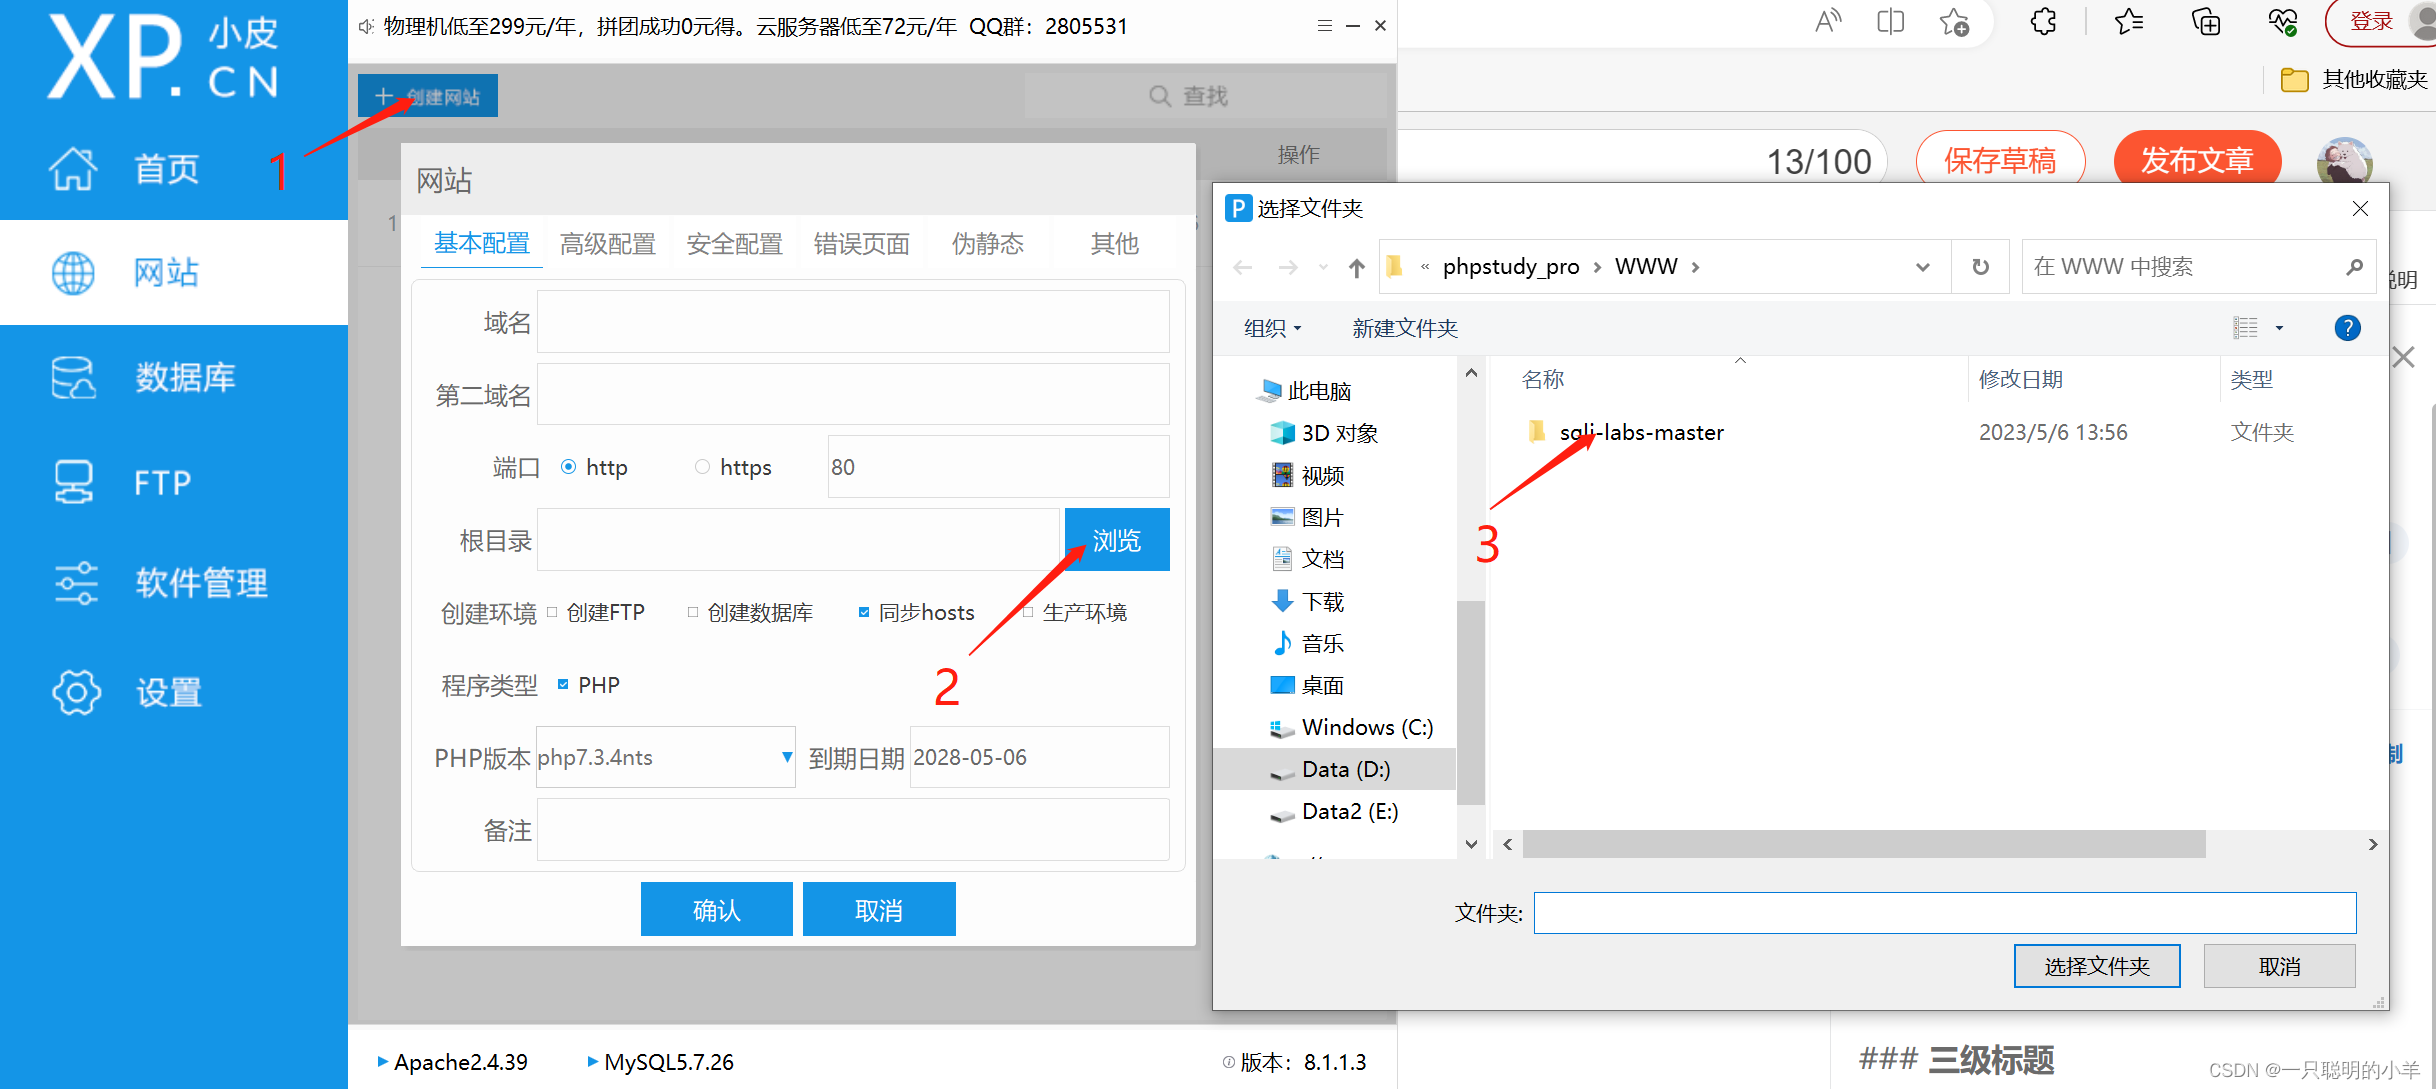Click the search magnifier in WWW search box

pos(2354,267)
